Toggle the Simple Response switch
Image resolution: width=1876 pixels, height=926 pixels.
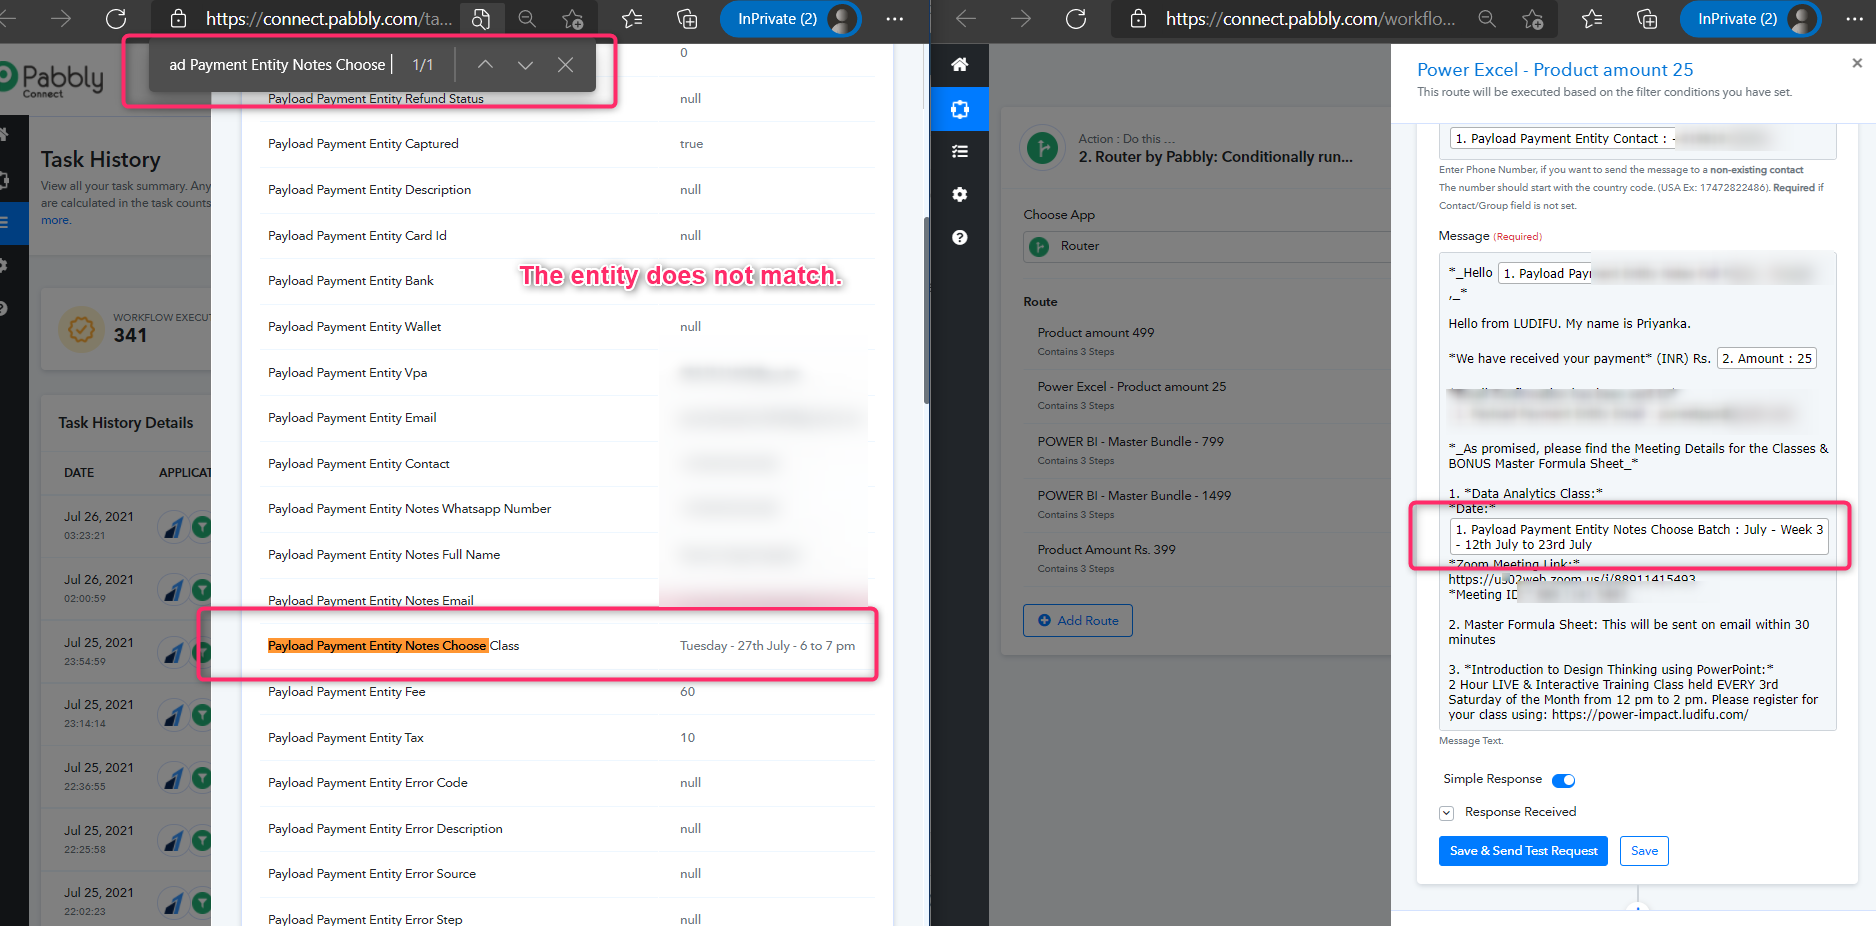(x=1563, y=780)
